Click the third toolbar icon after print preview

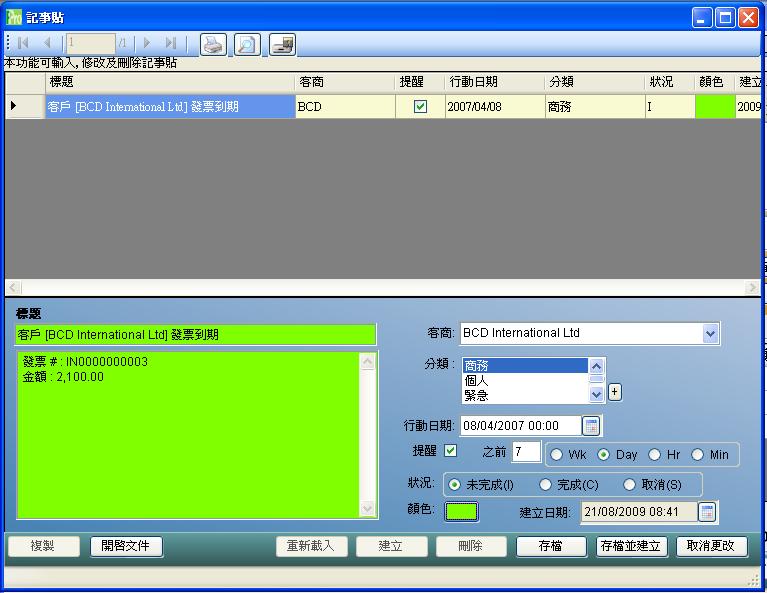[x=282, y=43]
